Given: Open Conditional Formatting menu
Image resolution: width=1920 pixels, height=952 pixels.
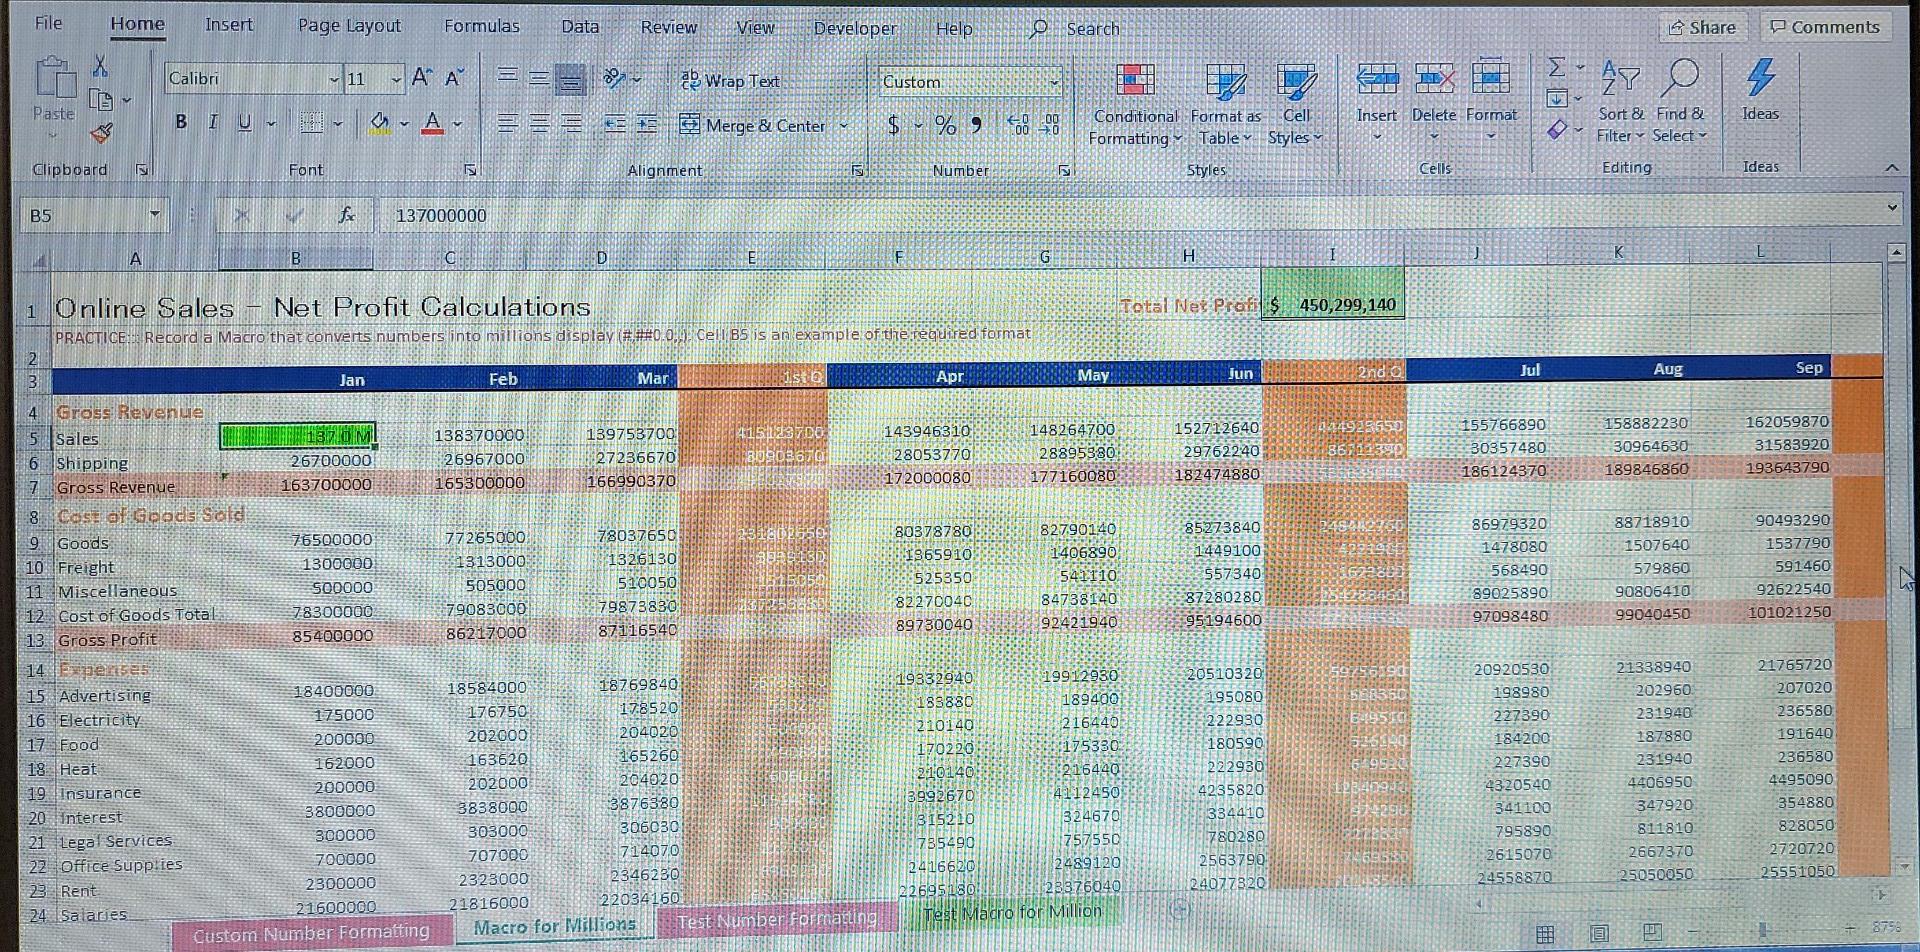Looking at the screenshot, I should coord(1135,106).
